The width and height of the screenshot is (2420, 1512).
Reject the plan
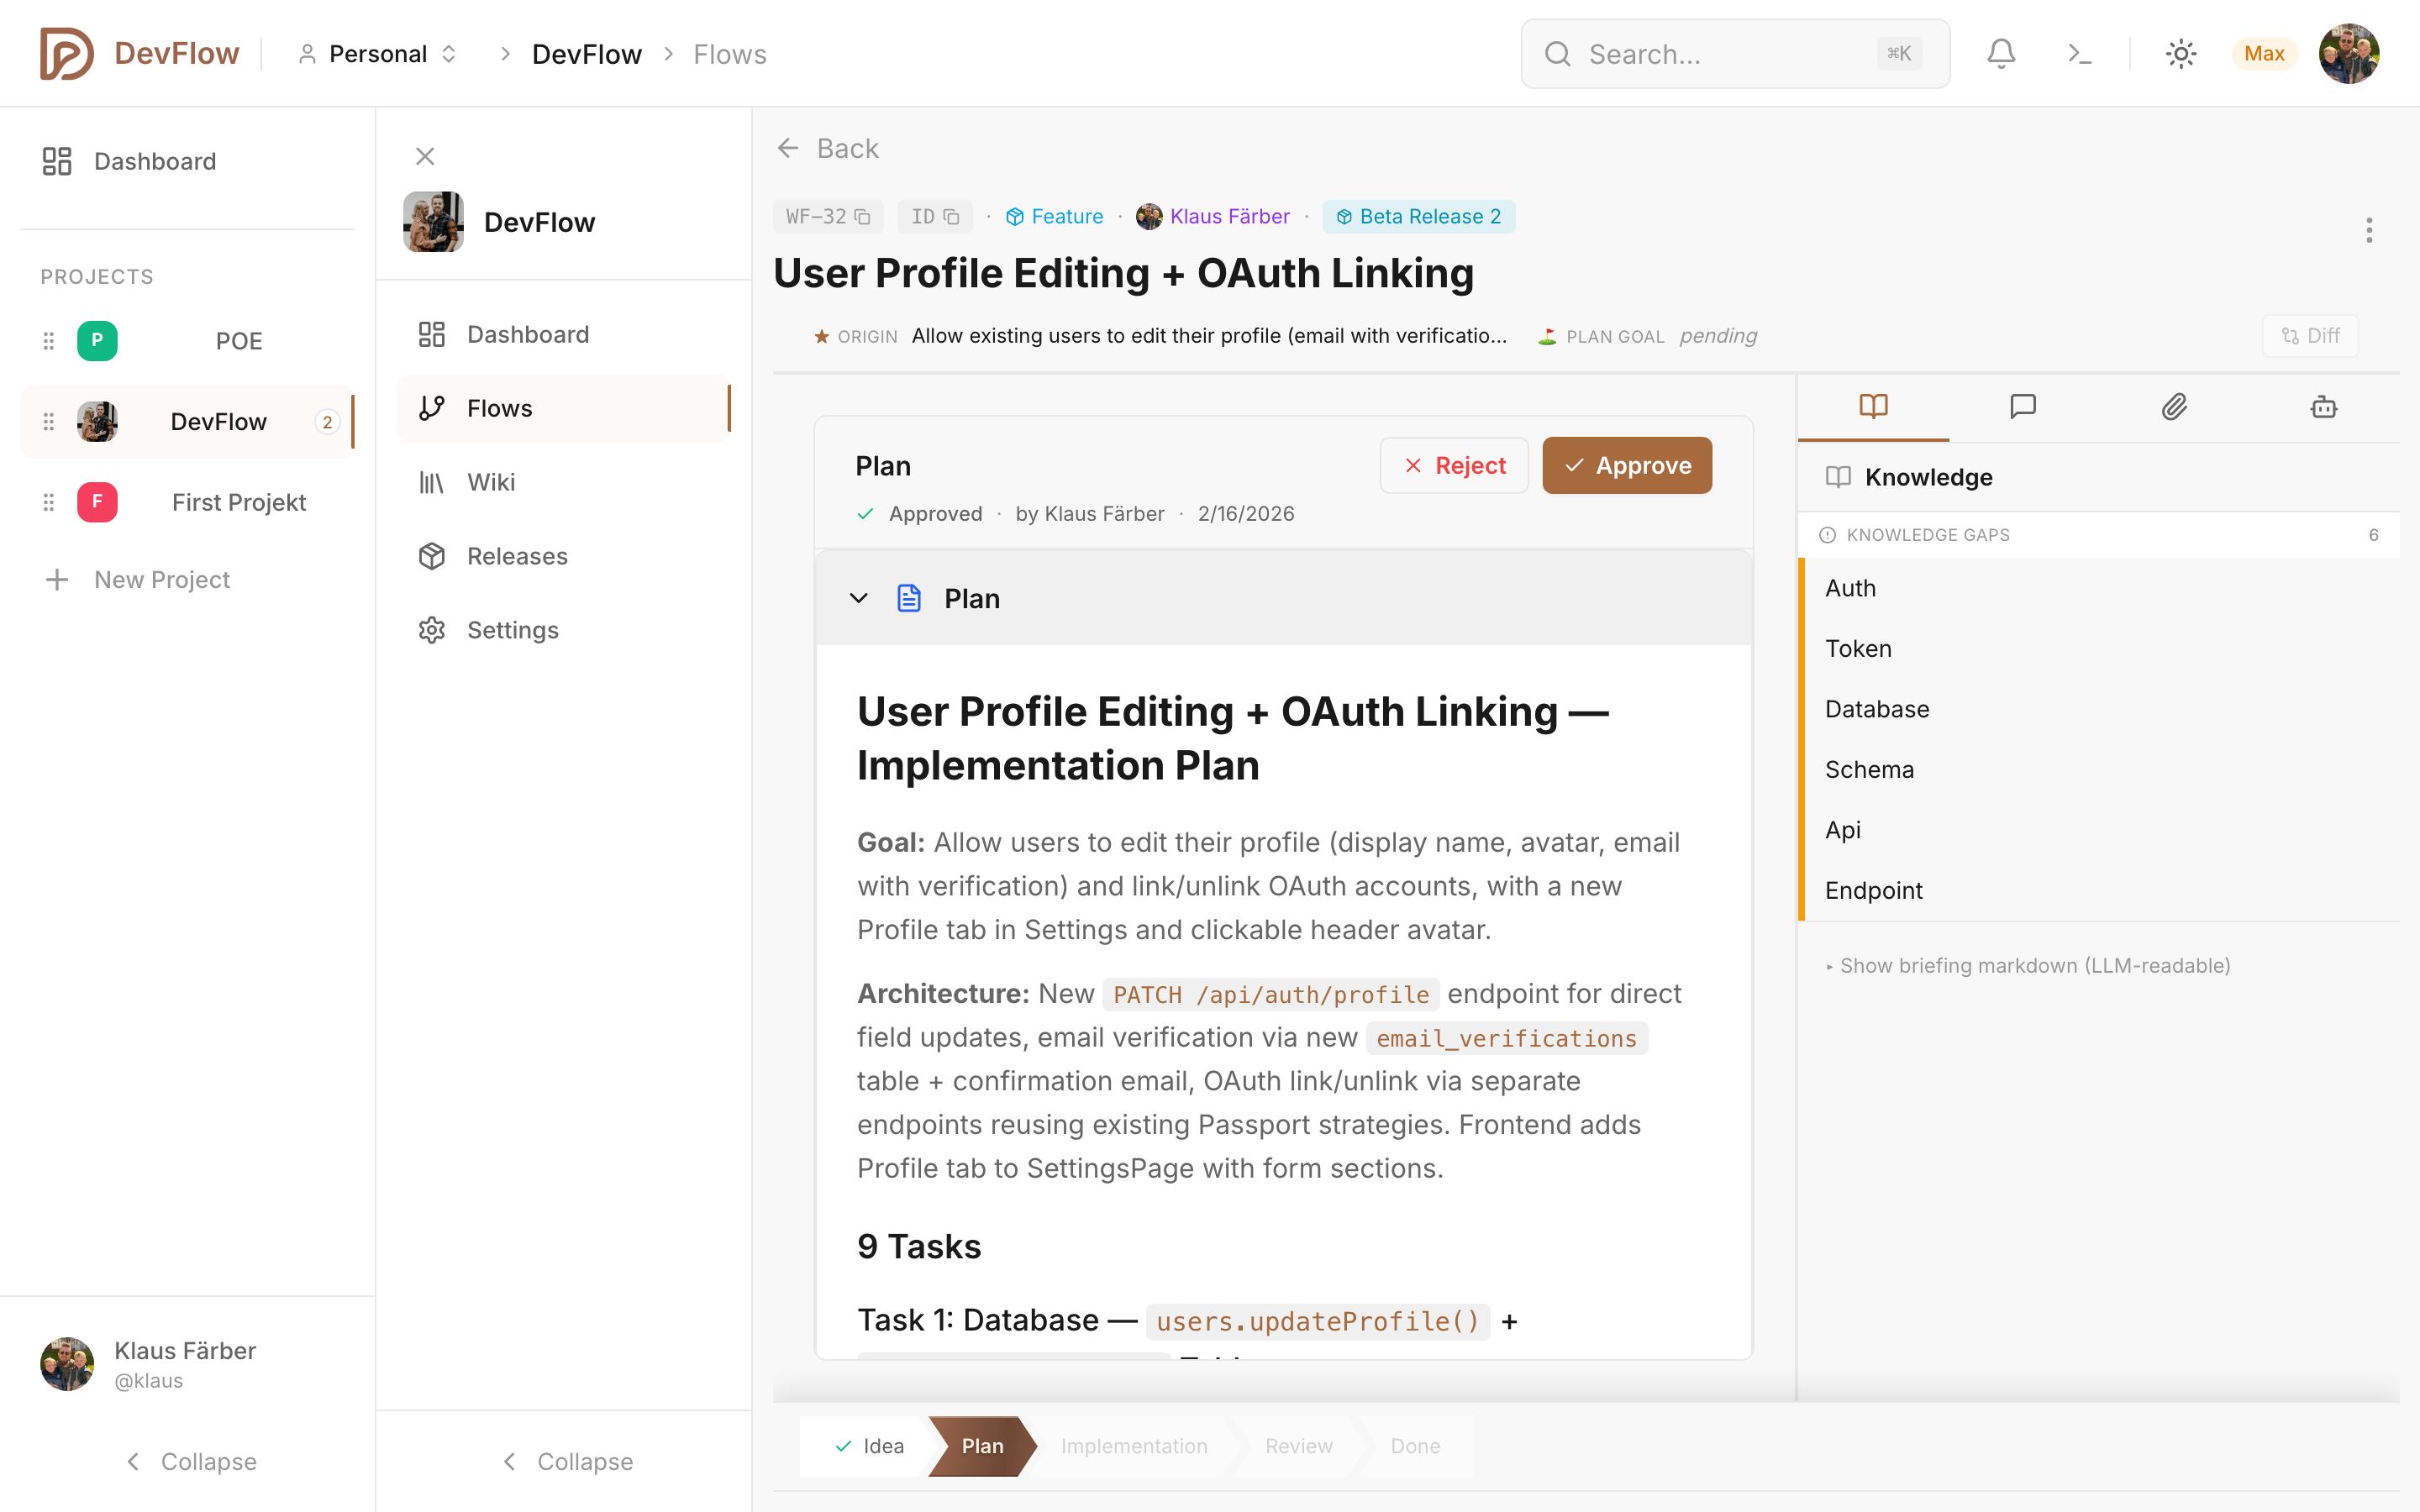click(1454, 465)
